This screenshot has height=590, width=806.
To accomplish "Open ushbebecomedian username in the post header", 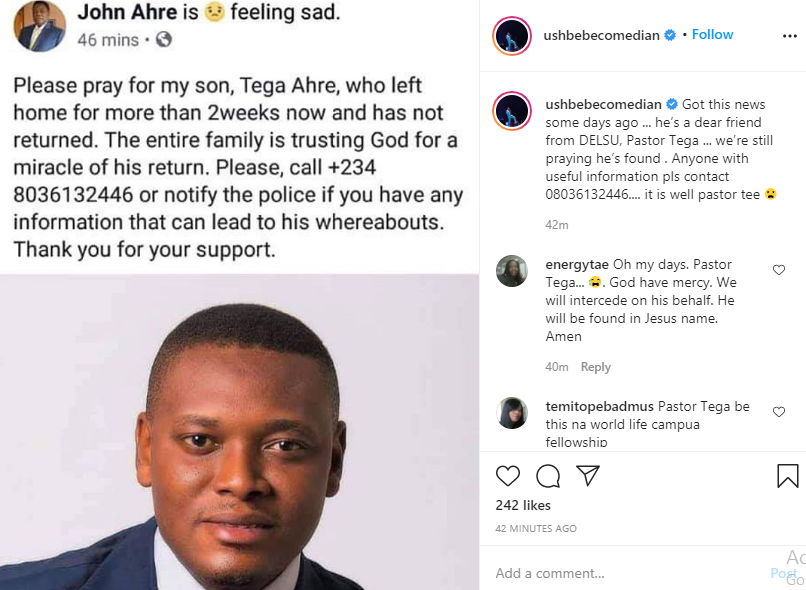I will 602,35.
